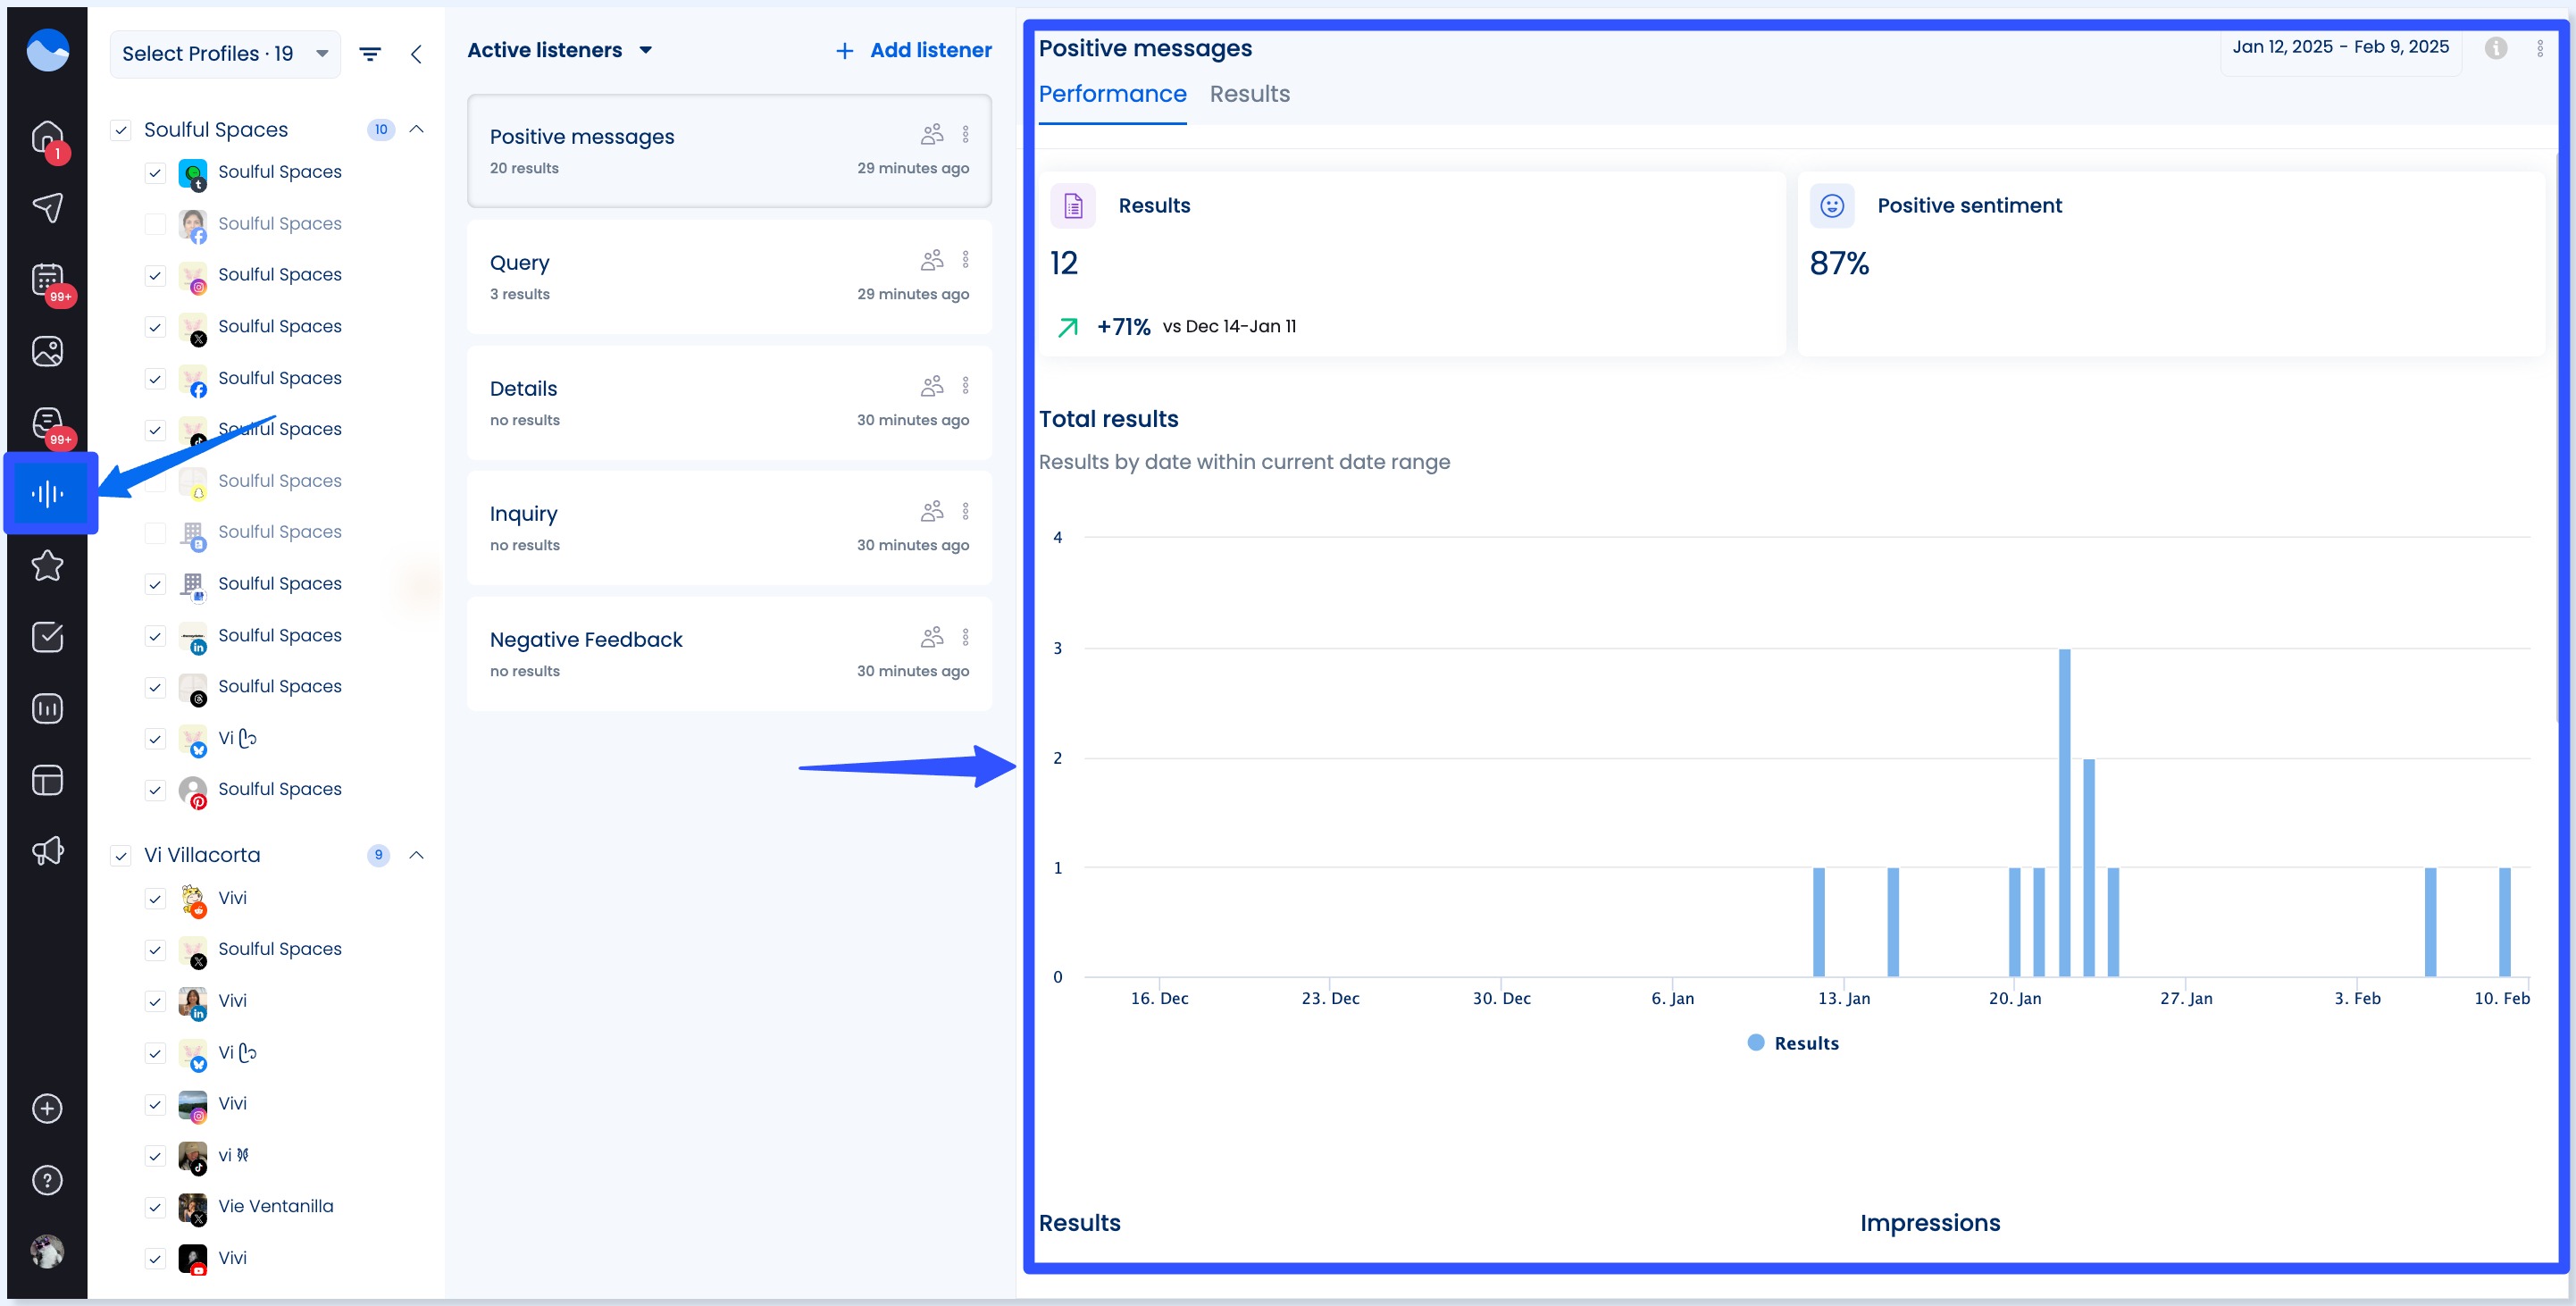Open the Inbox messages icon
Screen dimensions: 2576x1306
click(47, 423)
